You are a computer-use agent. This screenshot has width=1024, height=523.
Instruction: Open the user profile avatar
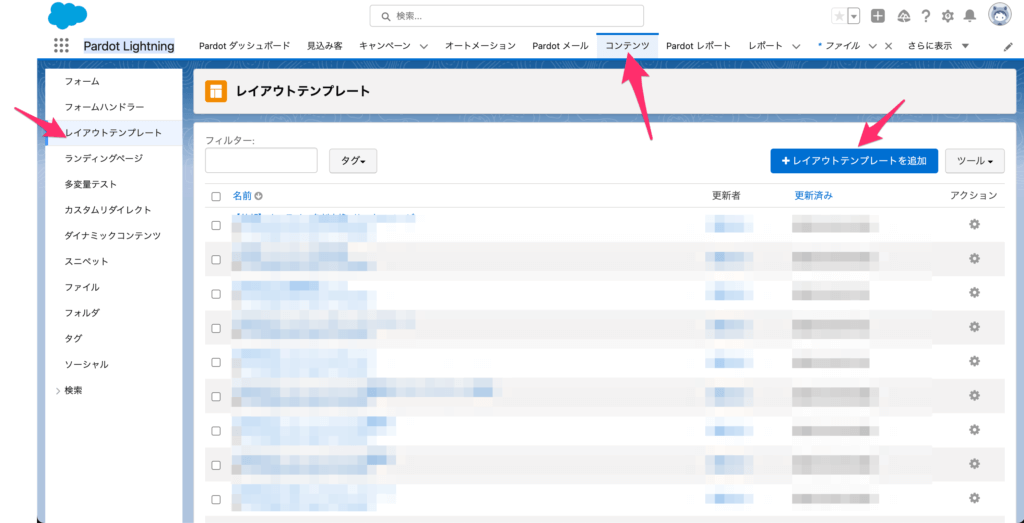[1000, 15]
